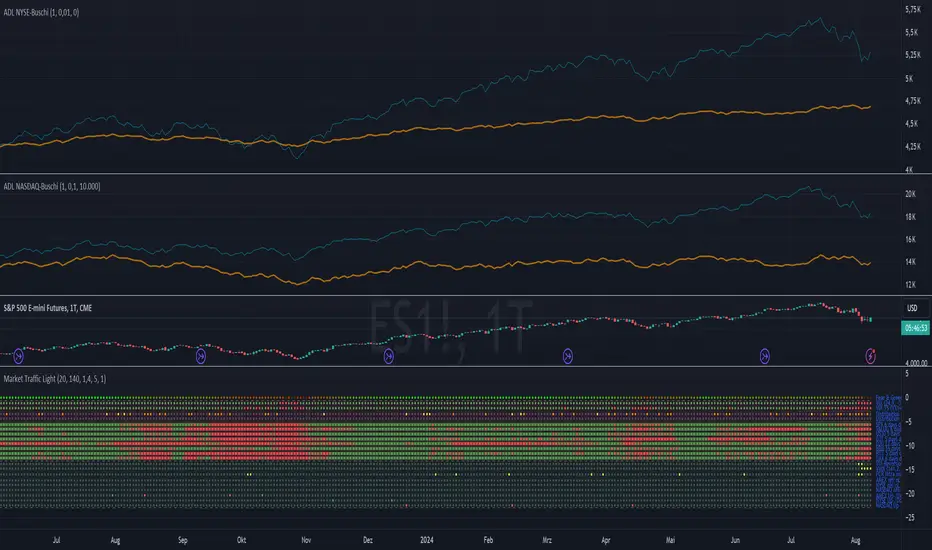Click the 12K axis label in NASDAQ pane

coord(911,285)
